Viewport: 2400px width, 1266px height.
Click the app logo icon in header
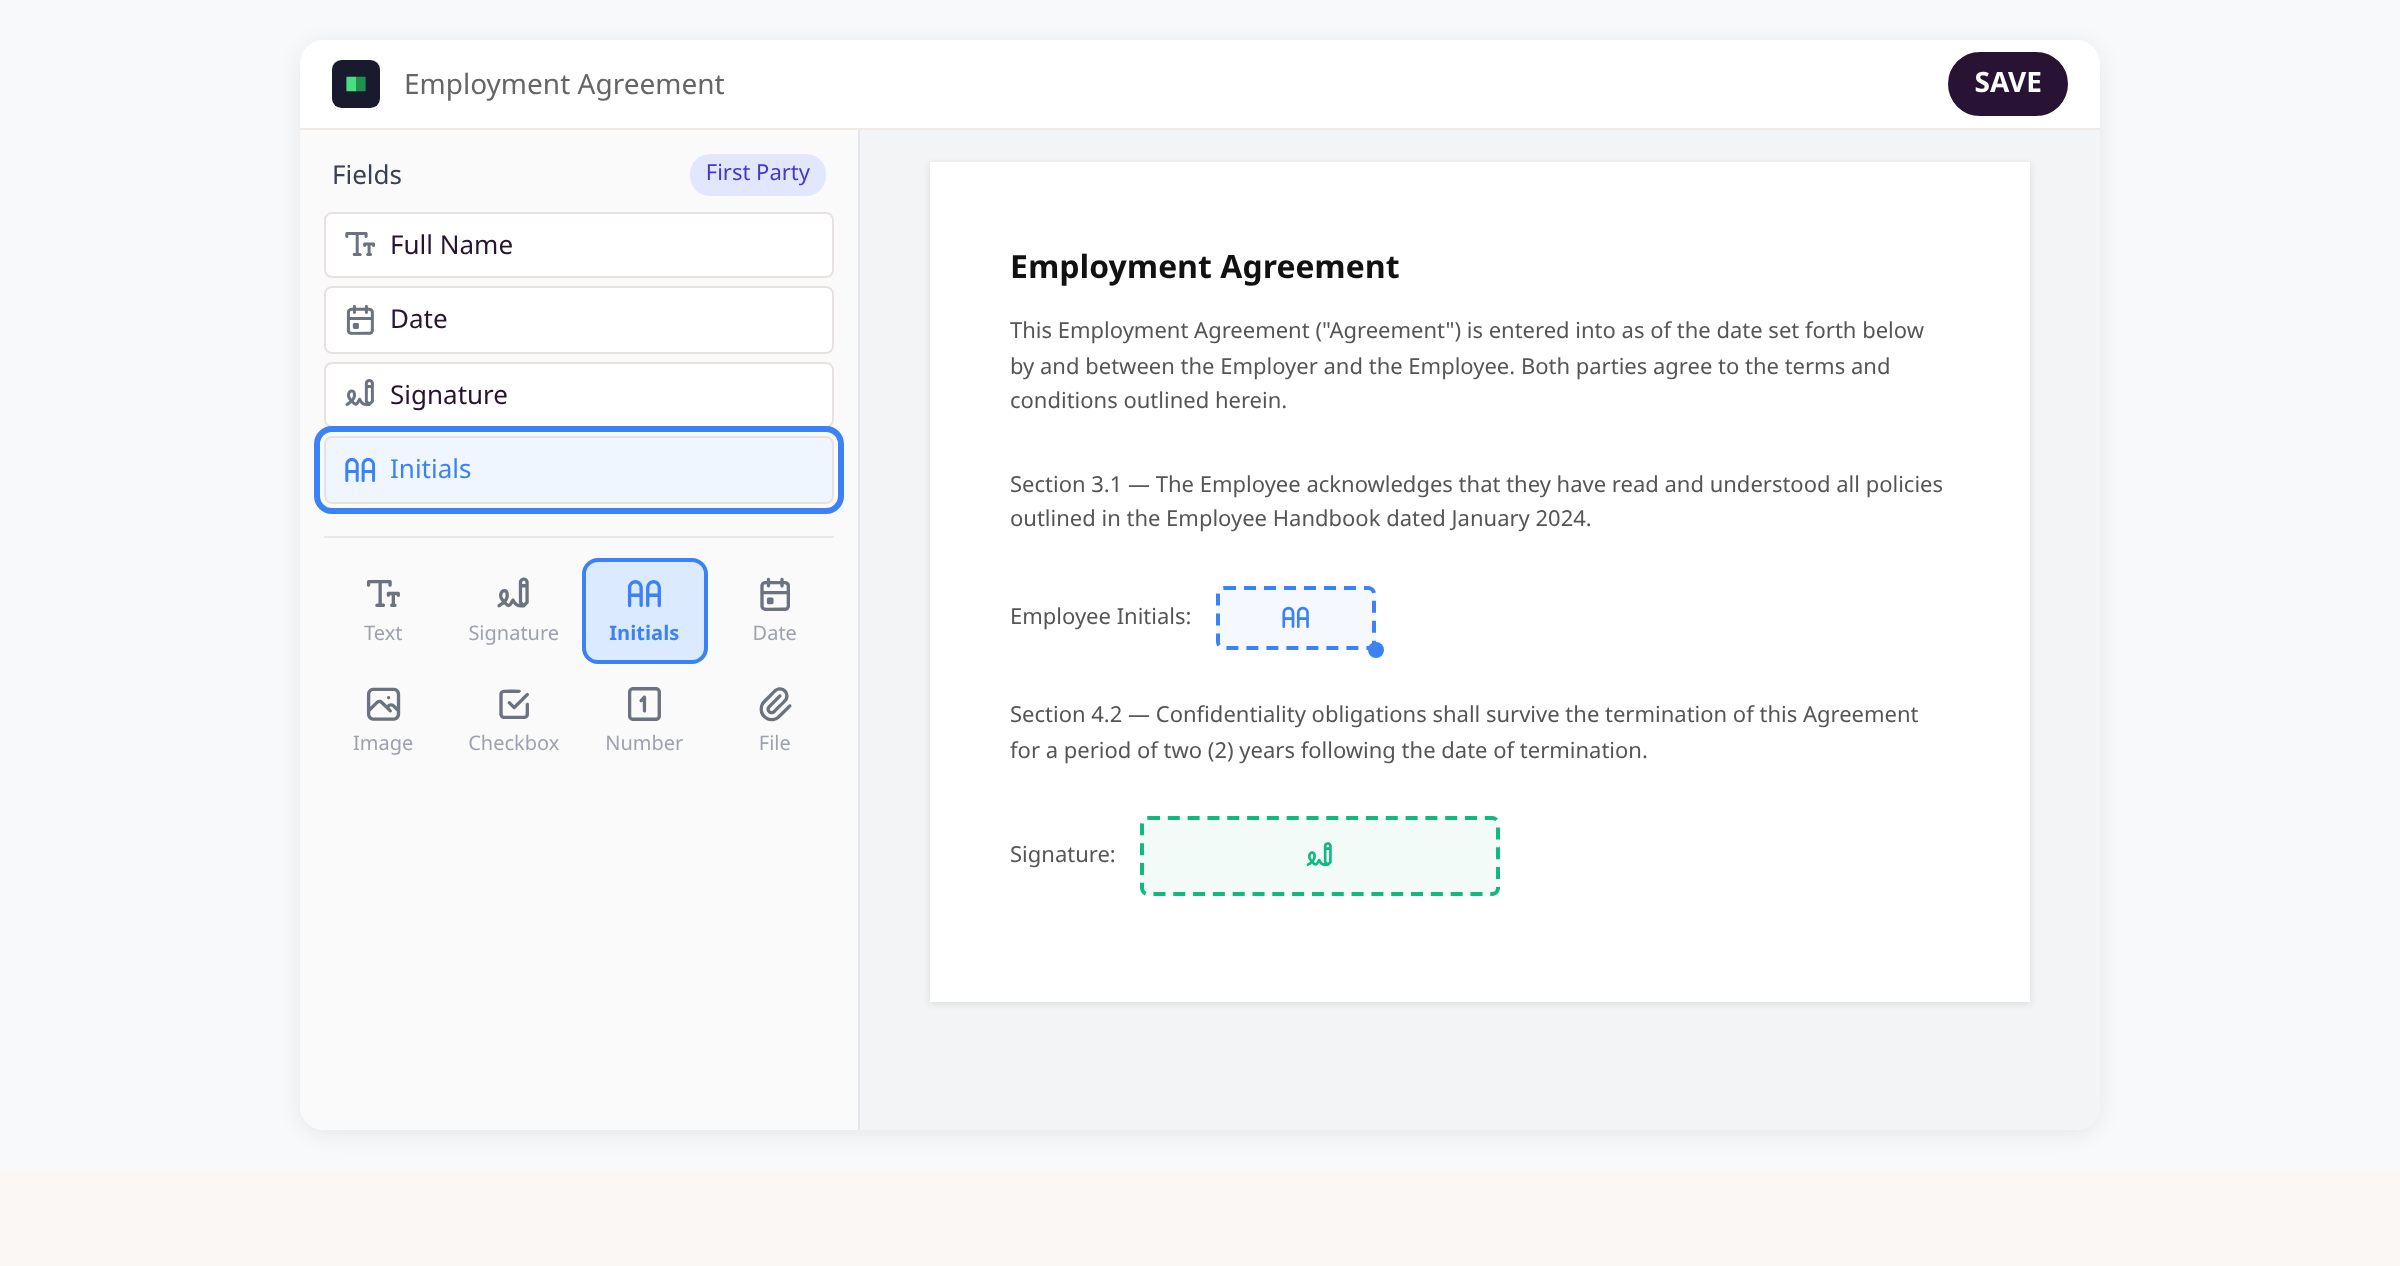[x=356, y=84]
